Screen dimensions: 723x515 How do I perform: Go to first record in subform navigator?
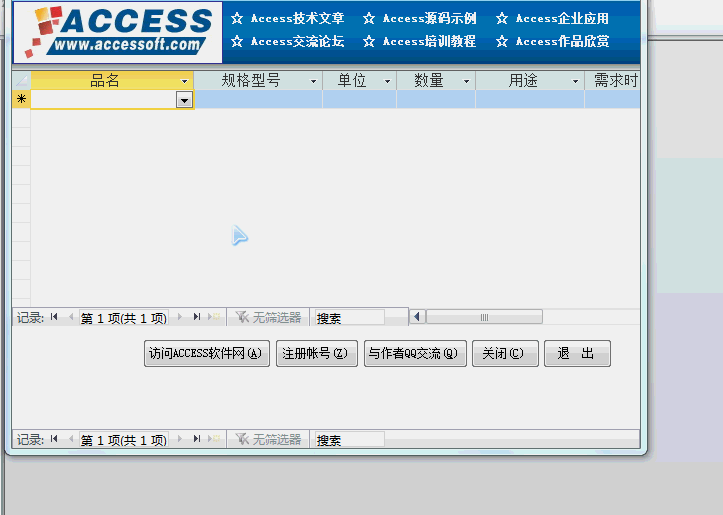point(54,317)
